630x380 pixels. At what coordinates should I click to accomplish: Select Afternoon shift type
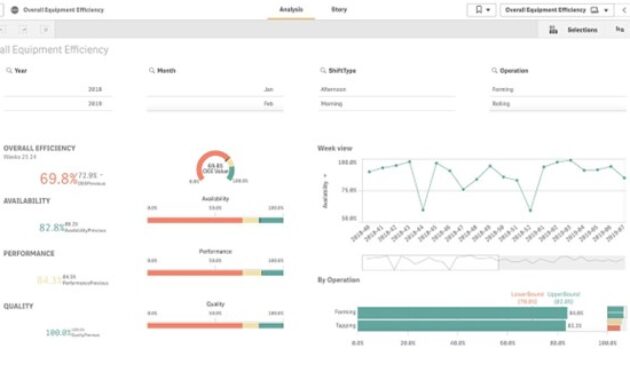tap(387, 89)
